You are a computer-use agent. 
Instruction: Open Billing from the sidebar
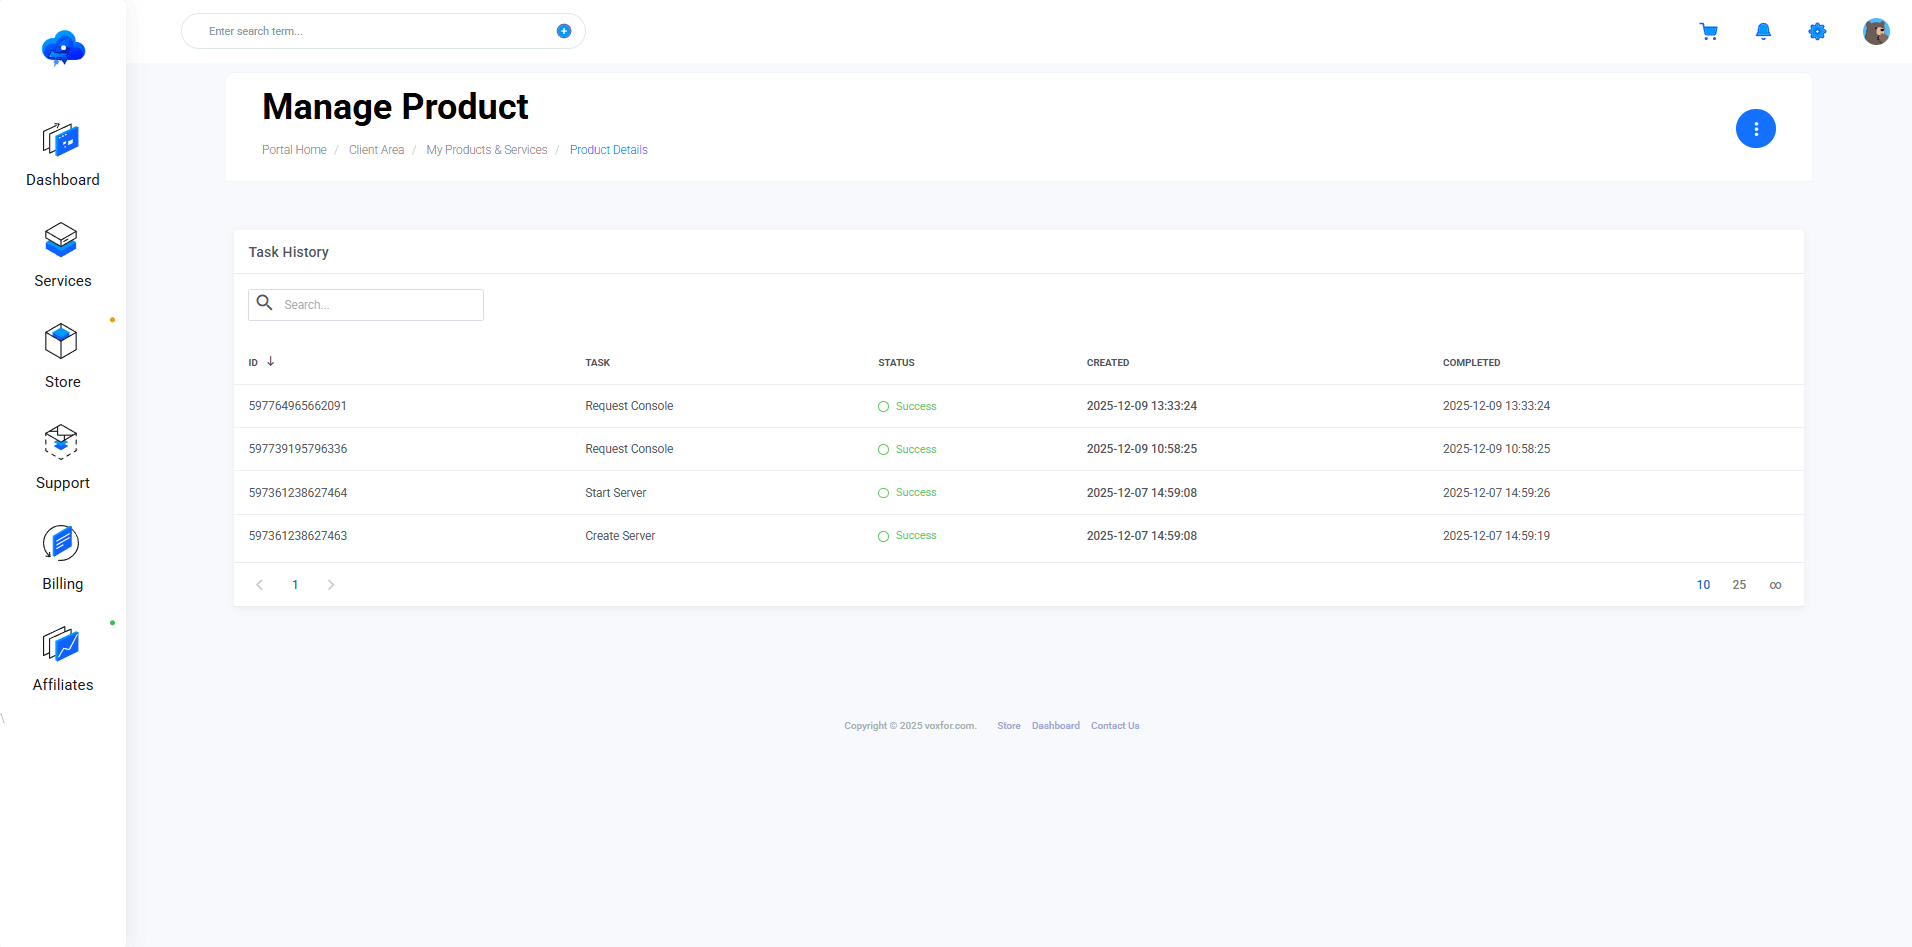[61, 557]
